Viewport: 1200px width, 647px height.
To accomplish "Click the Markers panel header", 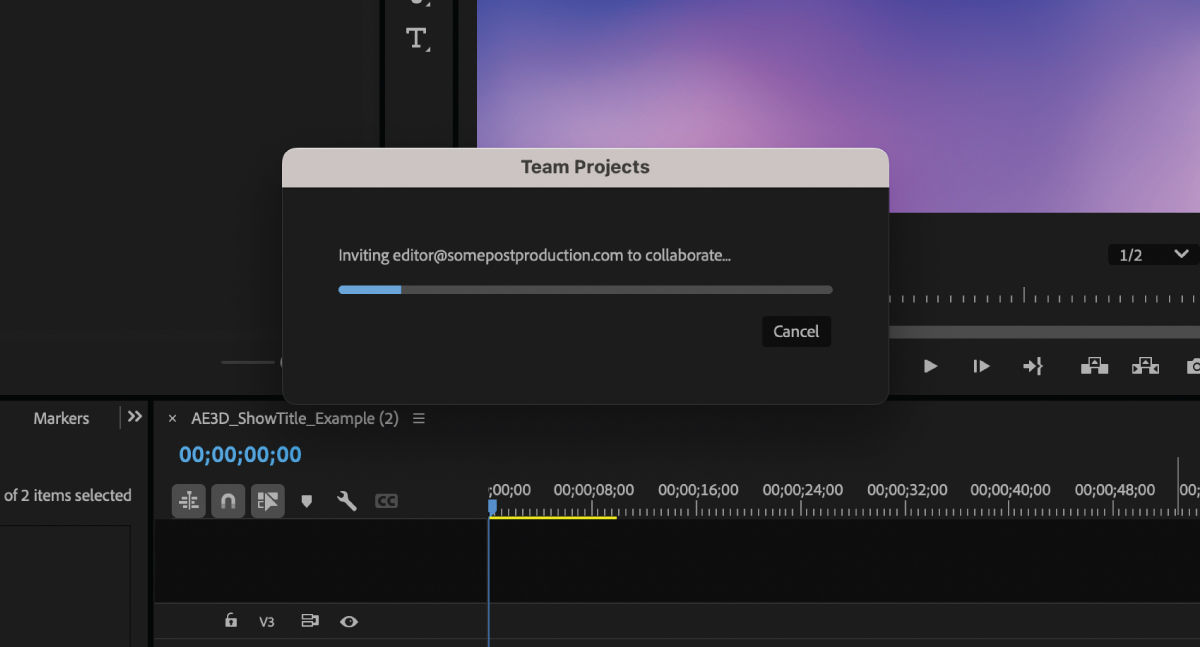I will [61, 417].
